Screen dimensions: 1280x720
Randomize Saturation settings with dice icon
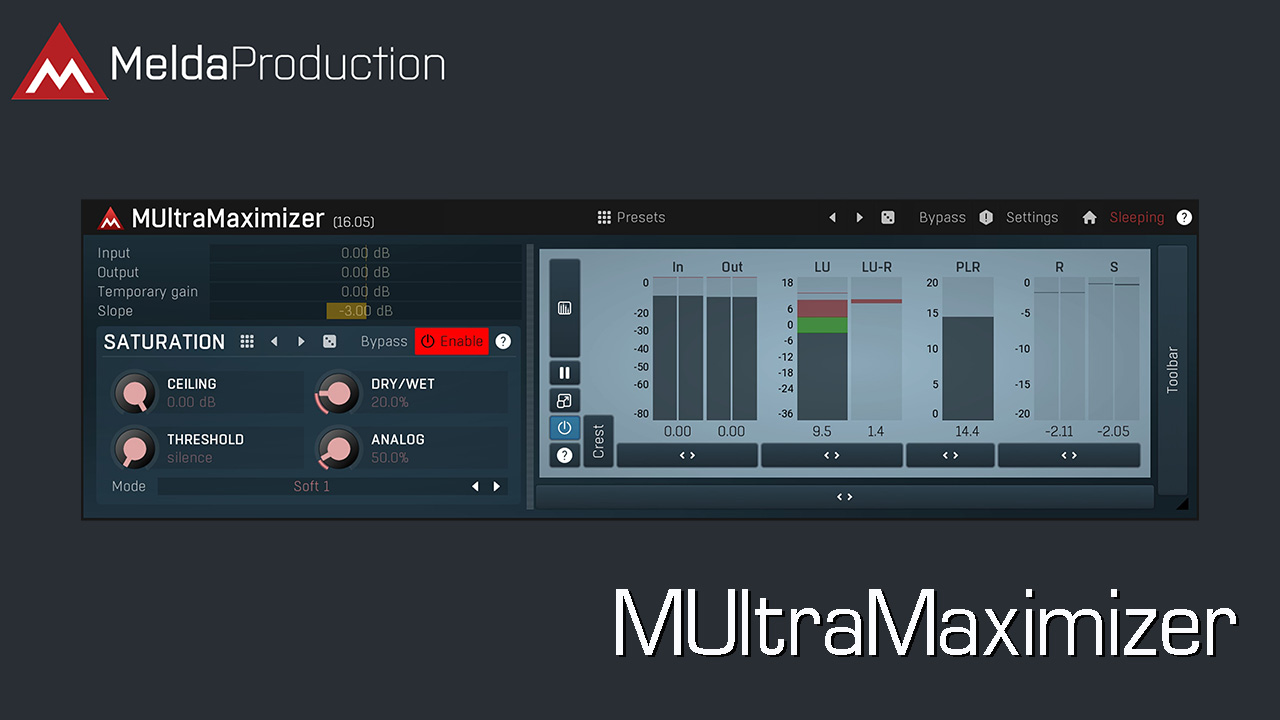329,342
